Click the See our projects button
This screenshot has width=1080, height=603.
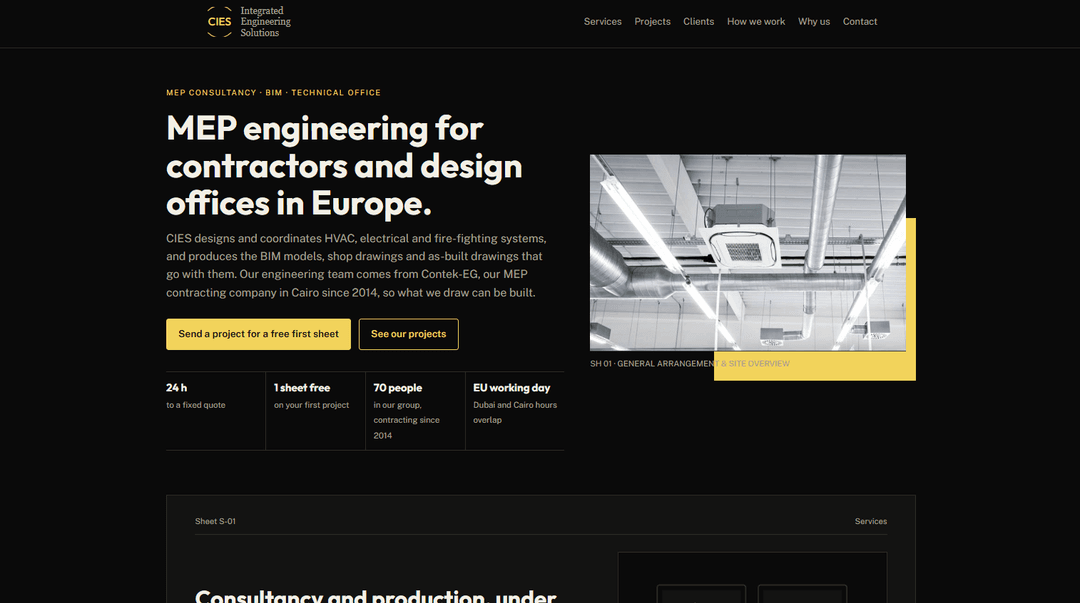[x=408, y=334]
